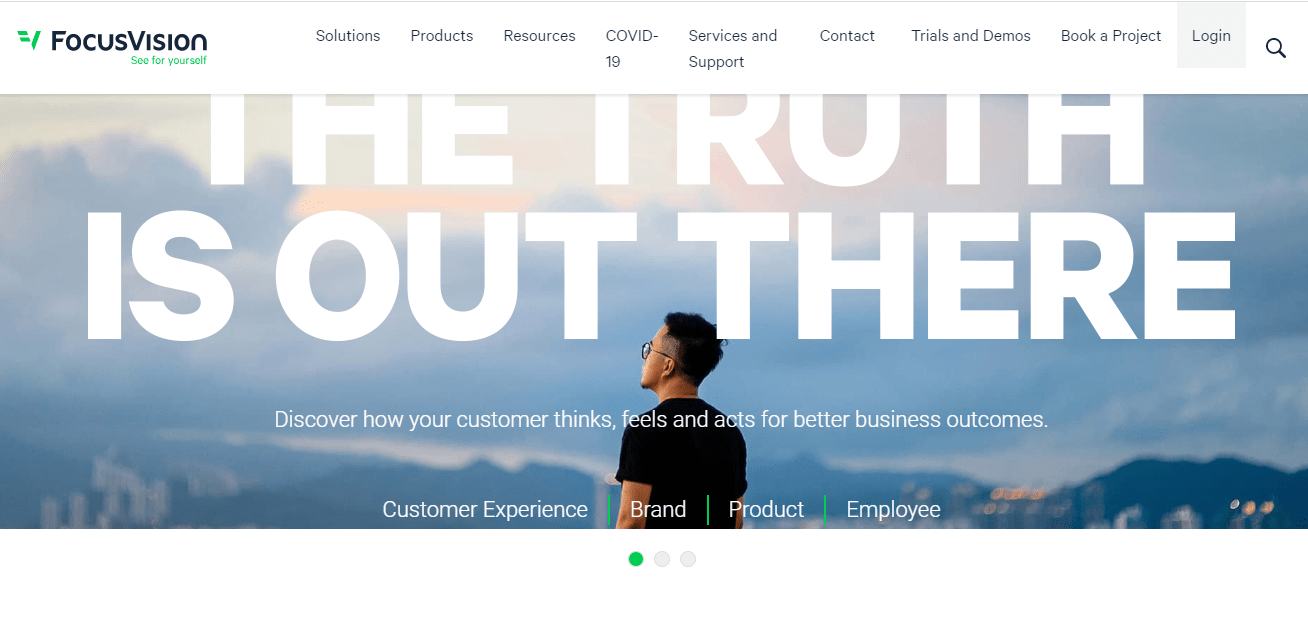Open the Customer Experience link
The image size is (1308, 623).
[x=485, y=510]
